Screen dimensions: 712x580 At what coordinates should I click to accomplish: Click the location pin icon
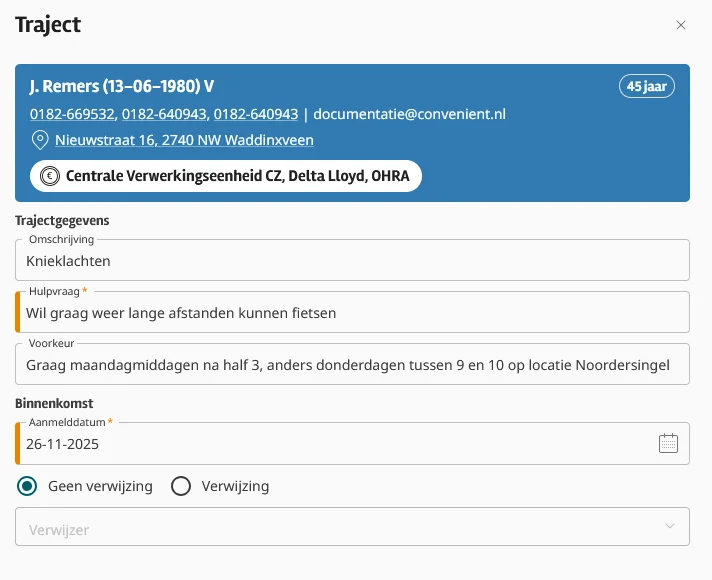click(x=40, y=140)
